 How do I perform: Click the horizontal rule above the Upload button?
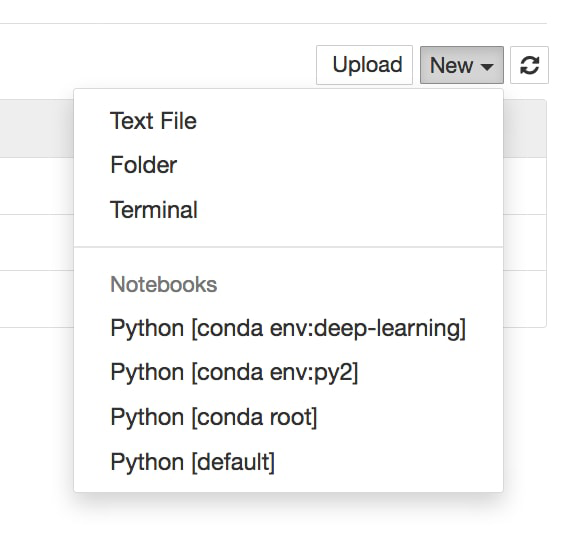pos(273,23)
